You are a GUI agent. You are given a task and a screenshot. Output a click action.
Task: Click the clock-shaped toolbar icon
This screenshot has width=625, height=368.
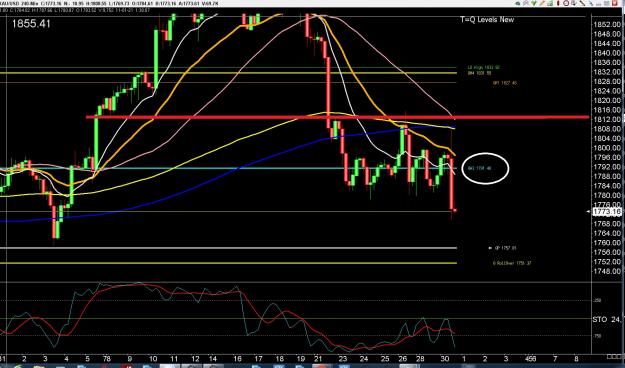click(x=566, y=3)
